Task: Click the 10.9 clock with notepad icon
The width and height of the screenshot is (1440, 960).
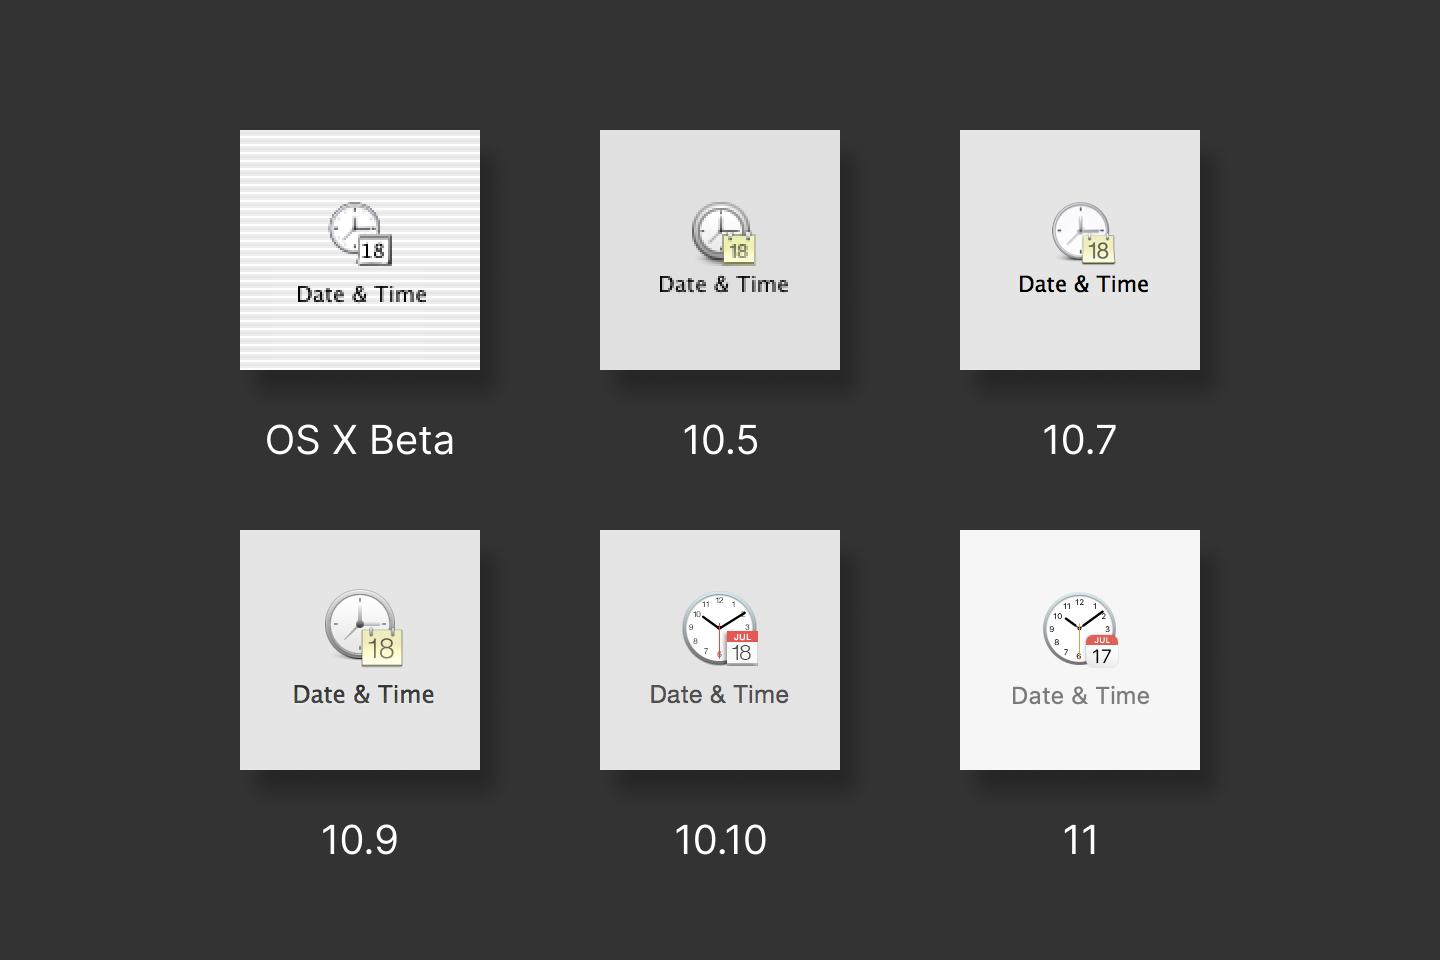Action: 364,628
